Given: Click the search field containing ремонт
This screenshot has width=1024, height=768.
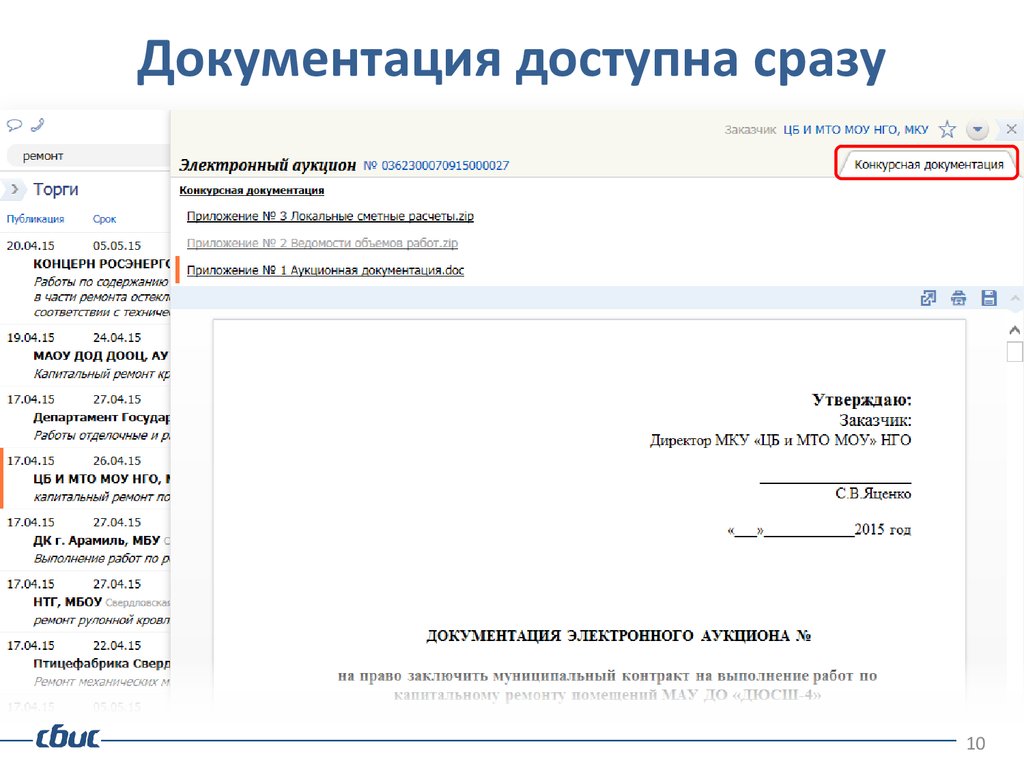Looking at the screenshot, I should (x=85, y=156).
